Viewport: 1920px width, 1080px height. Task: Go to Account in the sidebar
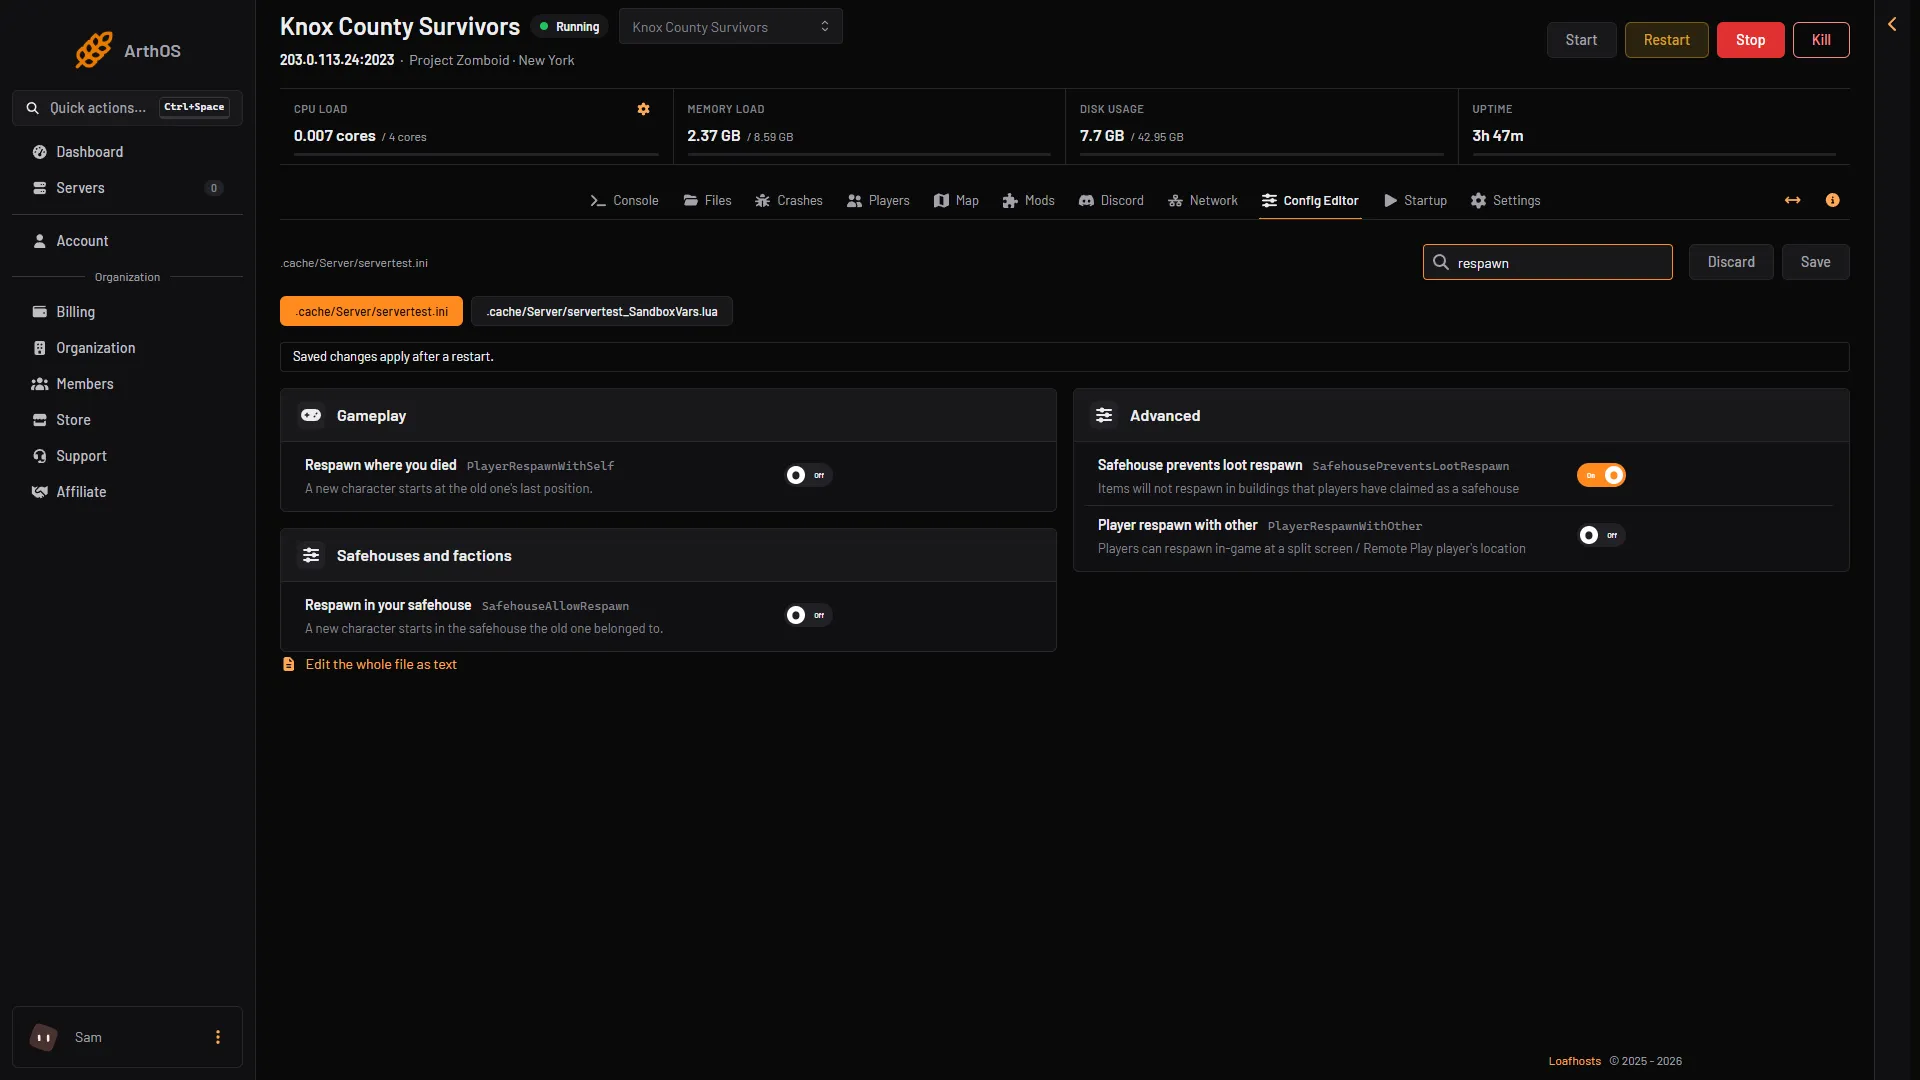pyautogui.click(x=127, y=241)
